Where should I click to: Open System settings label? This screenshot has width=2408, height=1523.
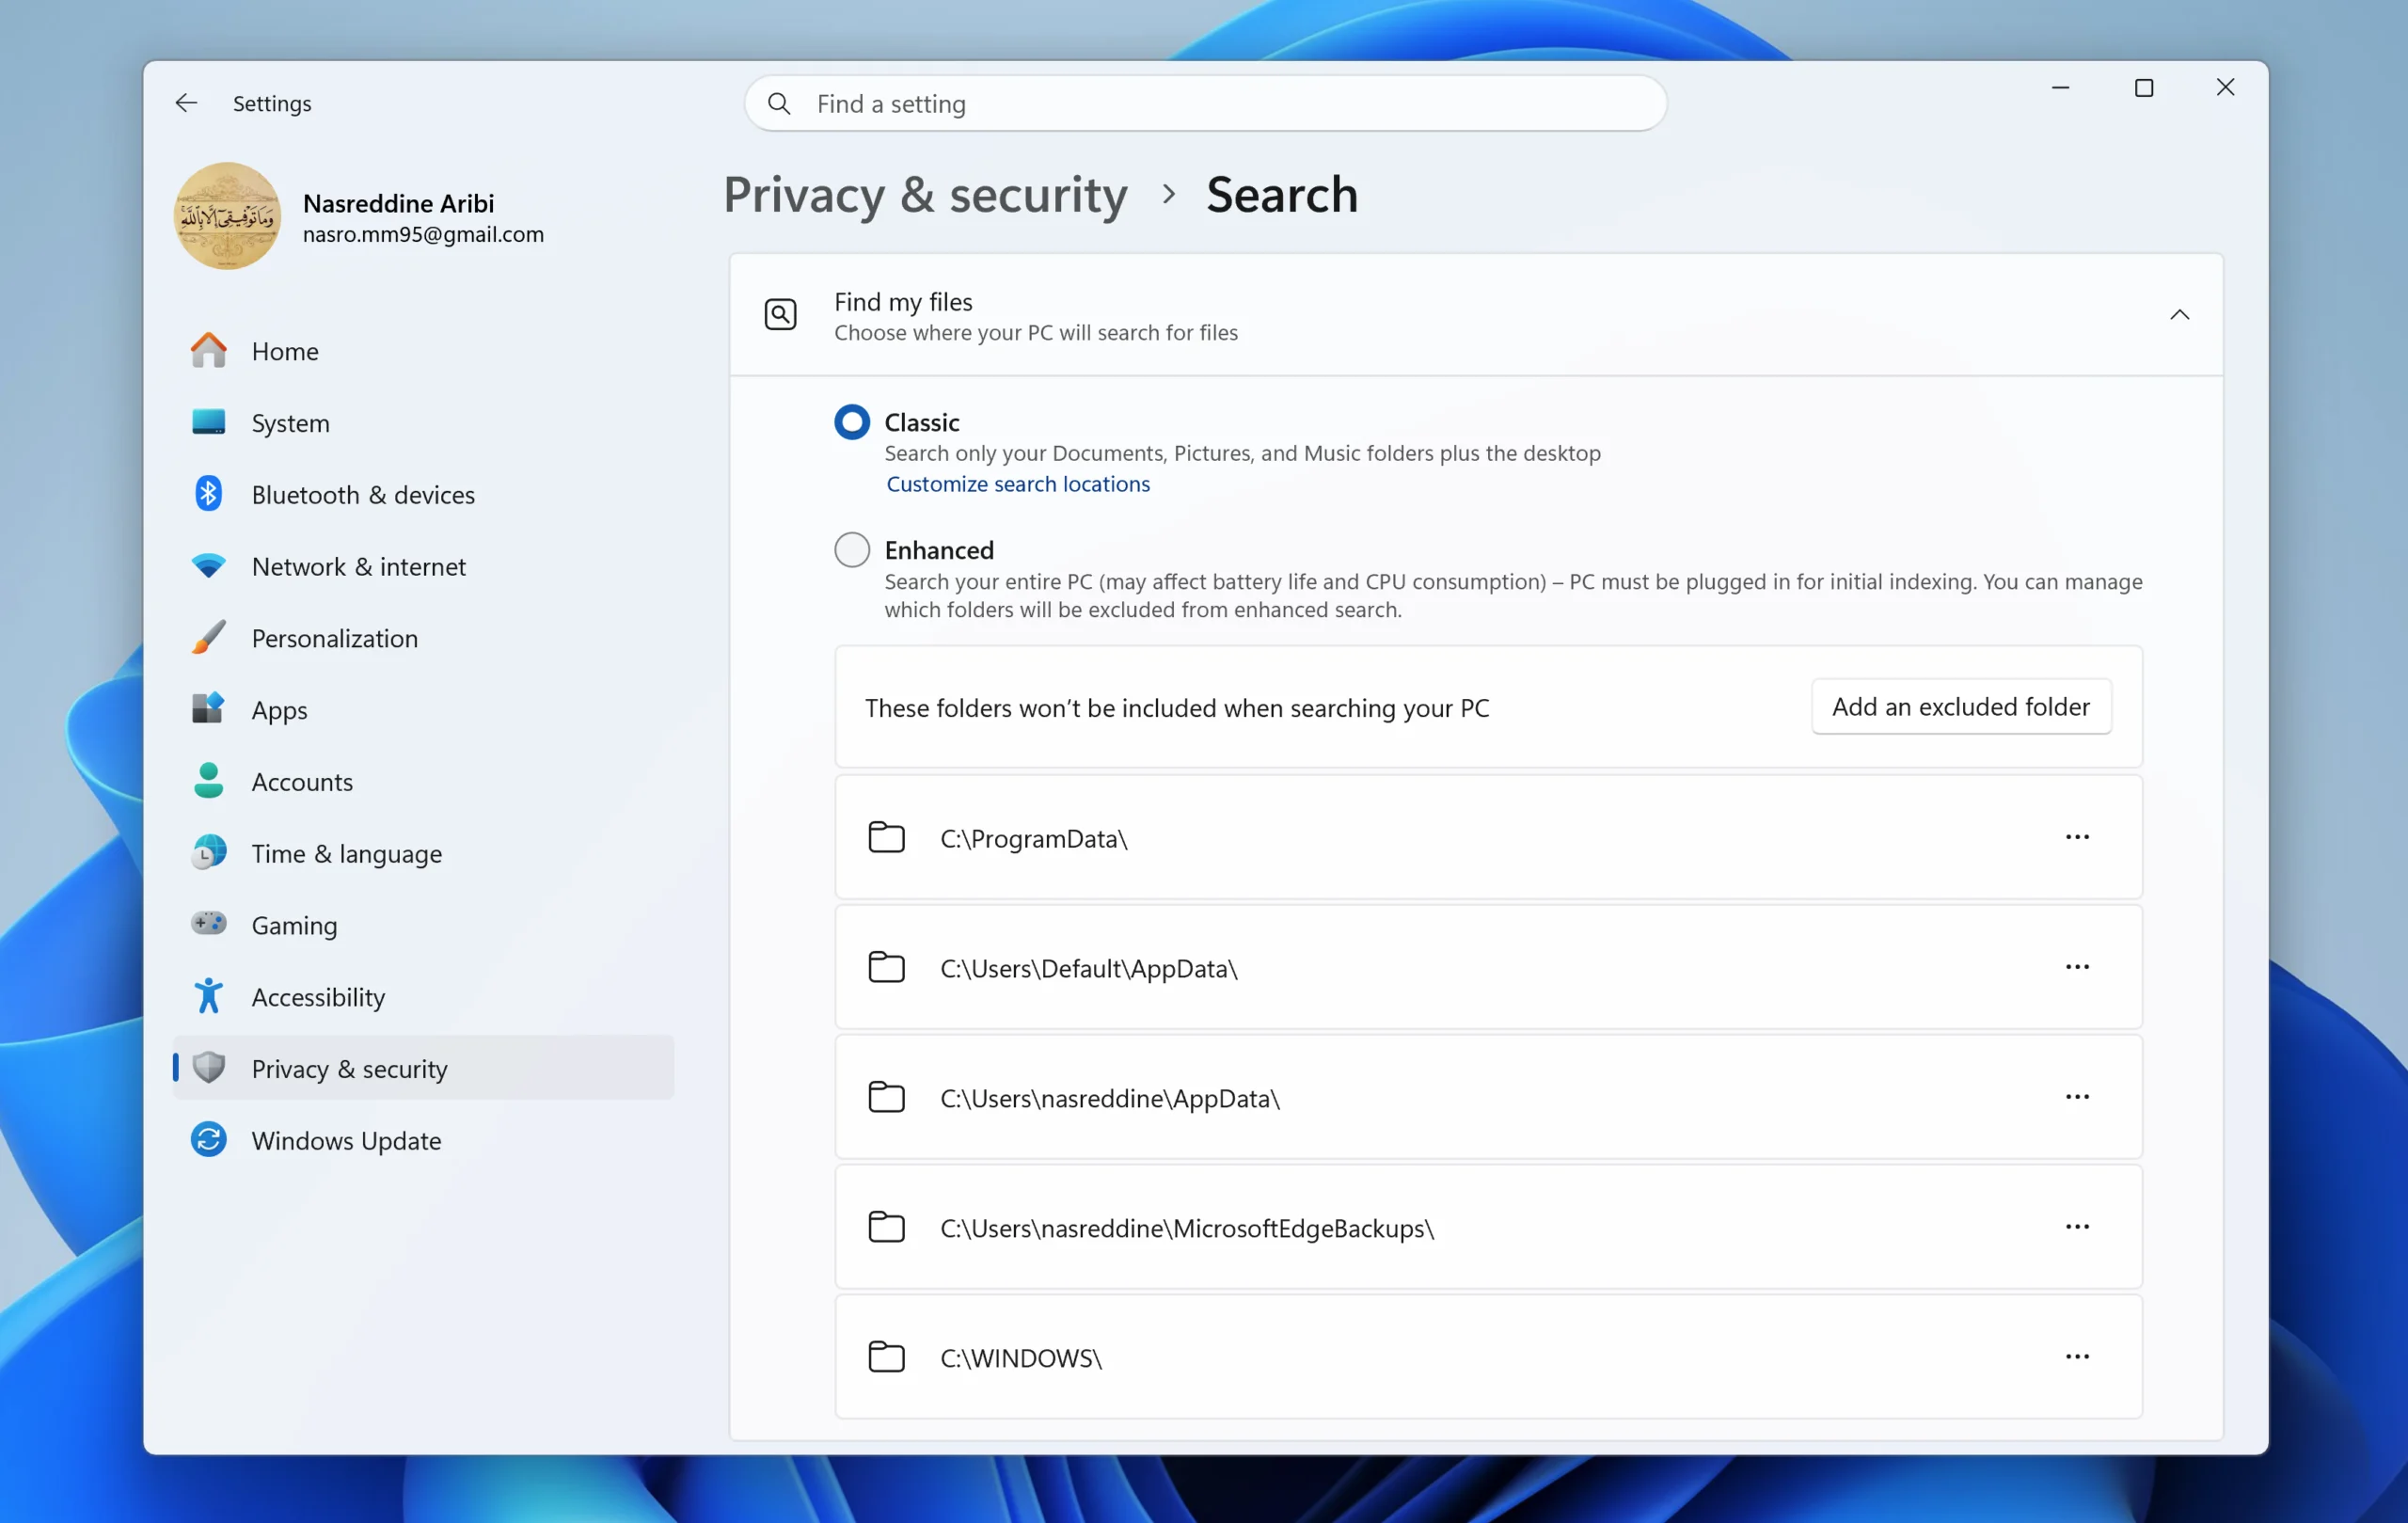point(290,423)
